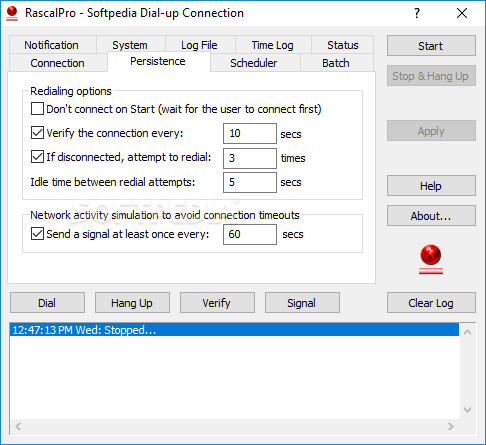Image resolution: width=486 pixels, height=445 pixels.
Task: Select the log entry '12:47:13 PM Wed: Stopped...'
Action: [234, 330]
